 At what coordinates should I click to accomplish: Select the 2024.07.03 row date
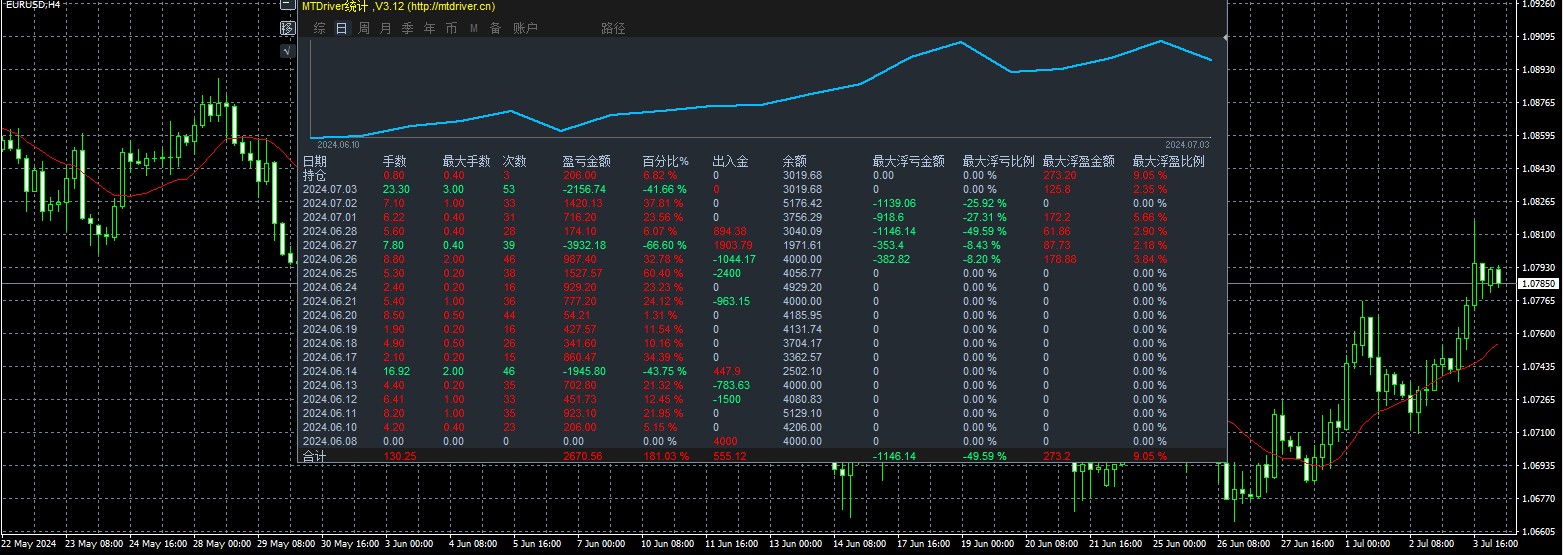pos(329,188)
